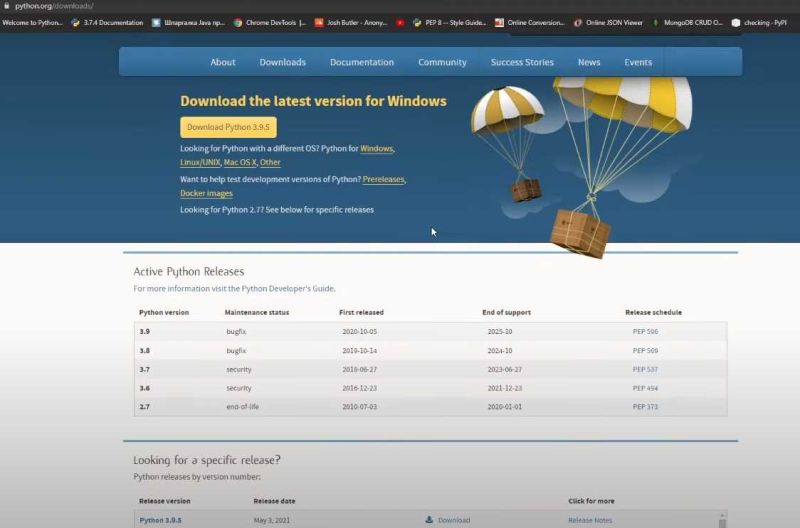Open the checking - PyPI bookmark icon

[736, 23]
